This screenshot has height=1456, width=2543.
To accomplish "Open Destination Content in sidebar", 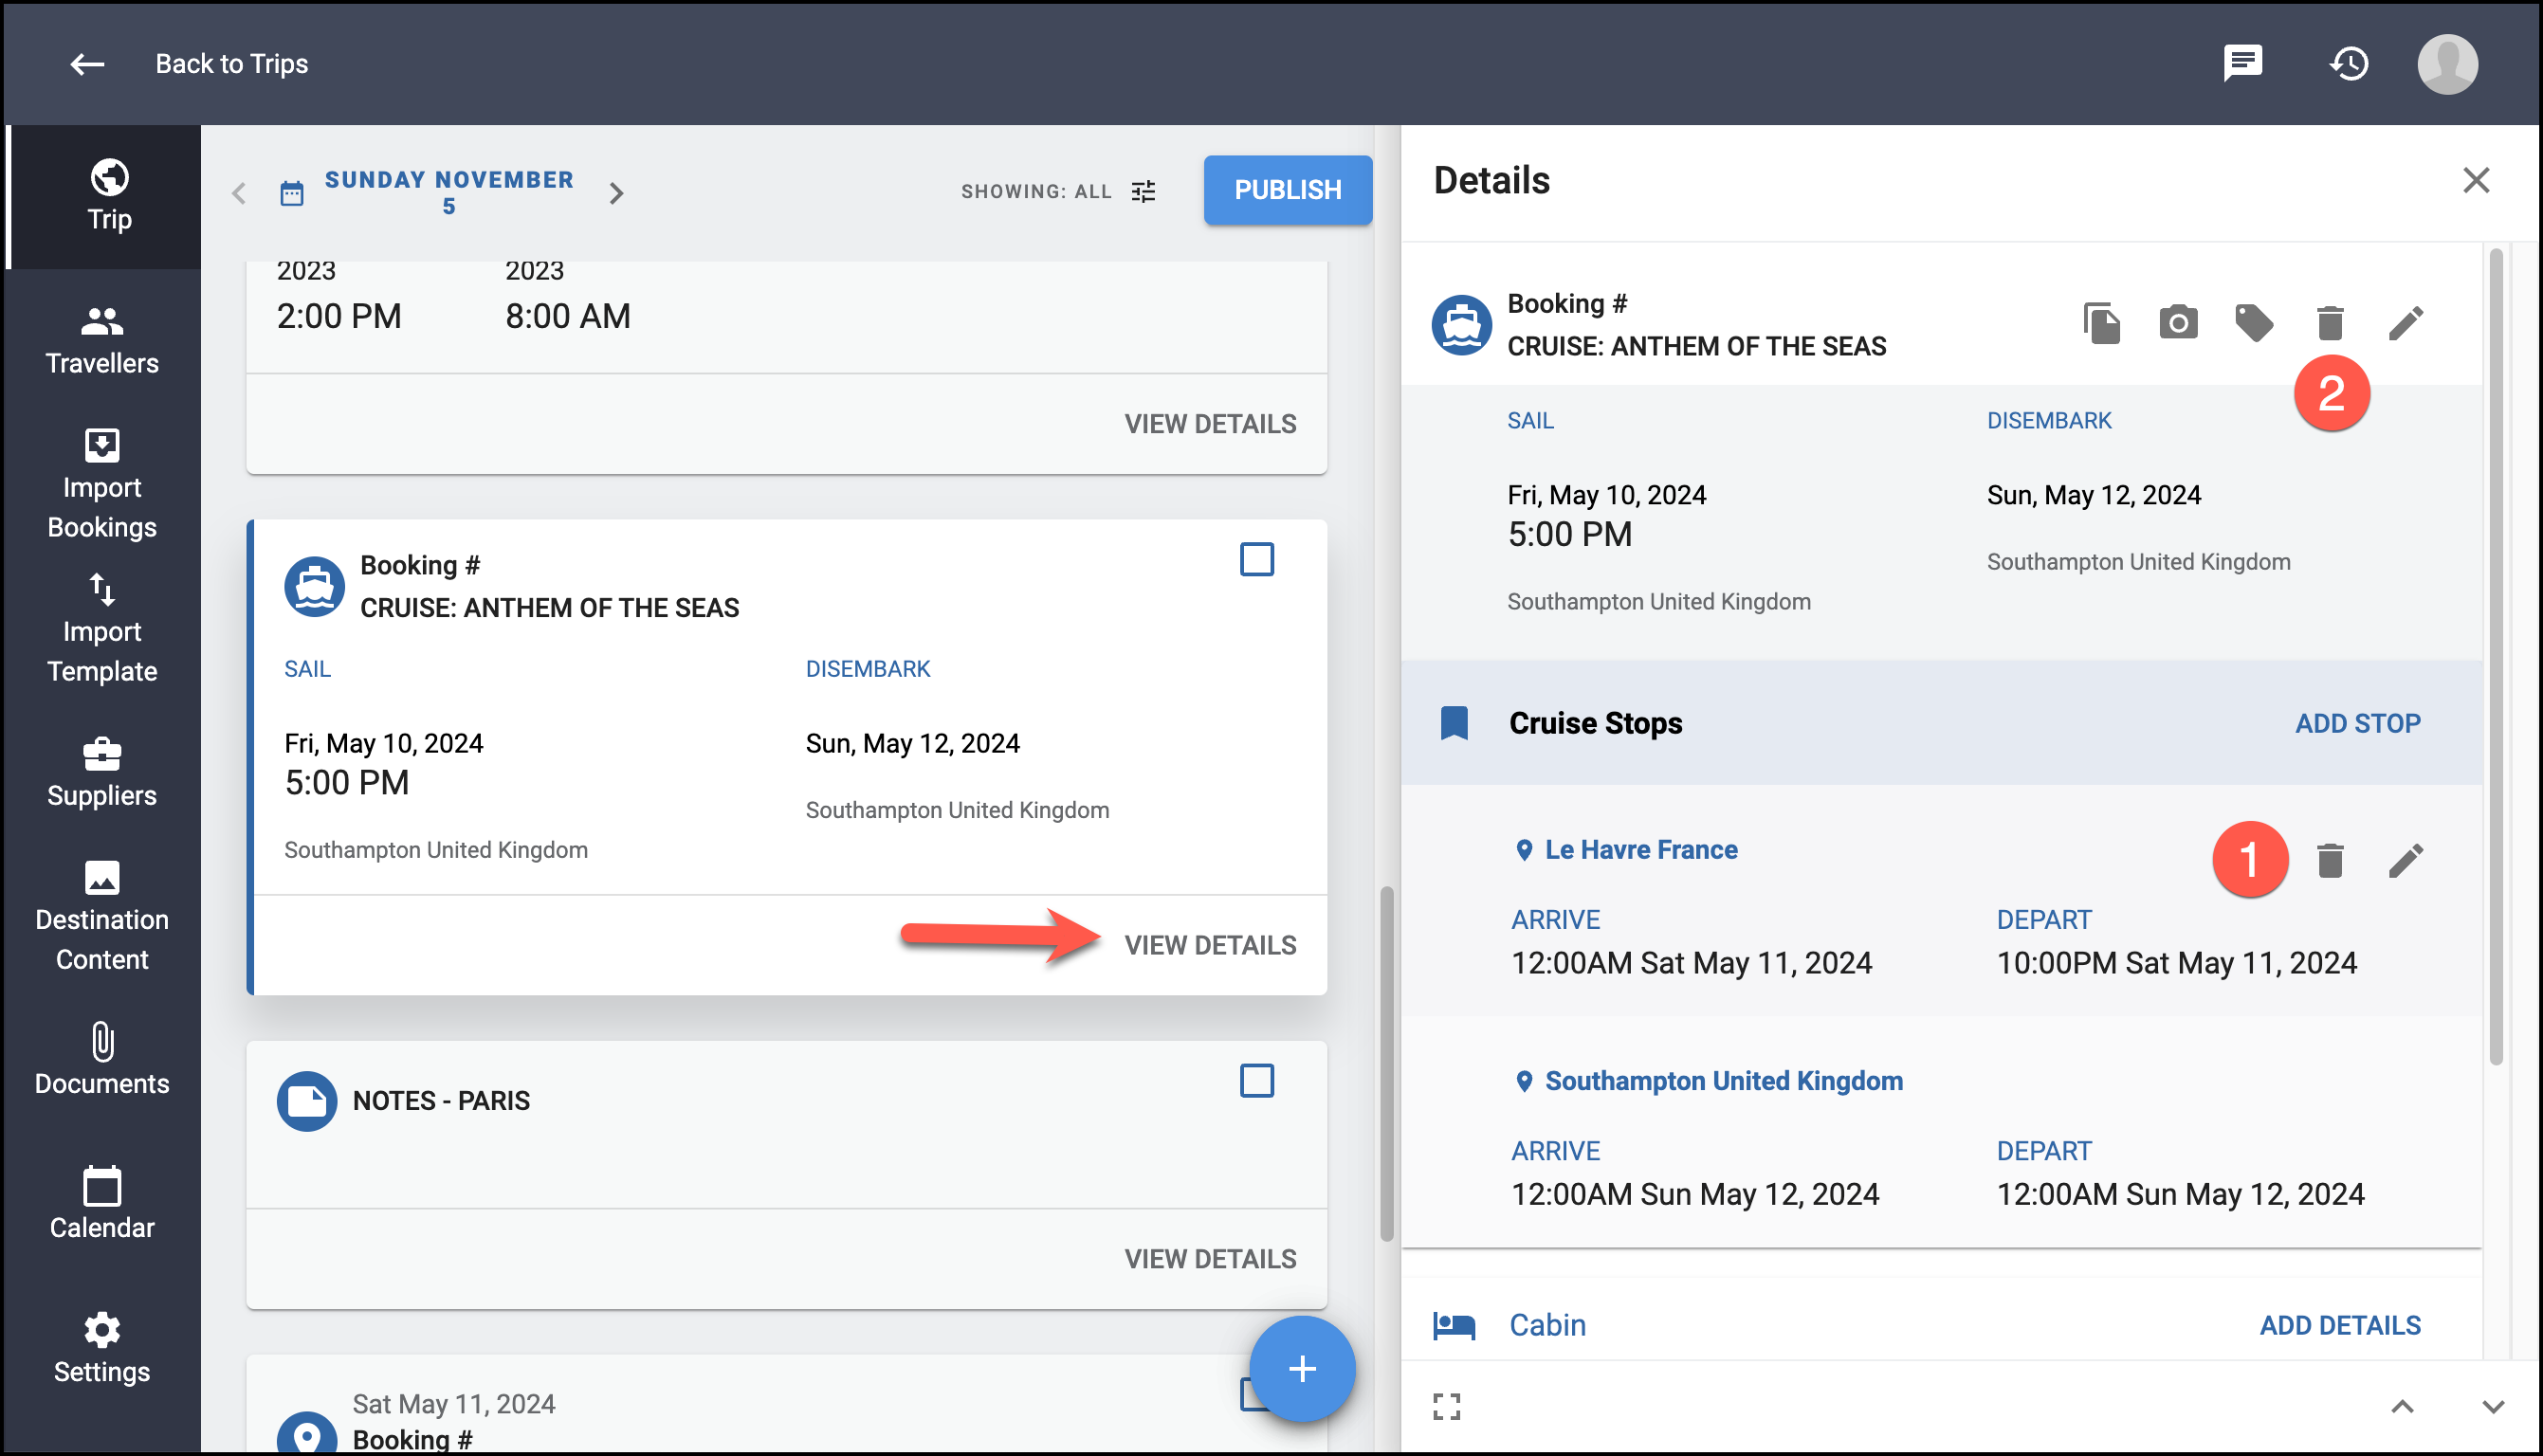I will coord(102,917).
